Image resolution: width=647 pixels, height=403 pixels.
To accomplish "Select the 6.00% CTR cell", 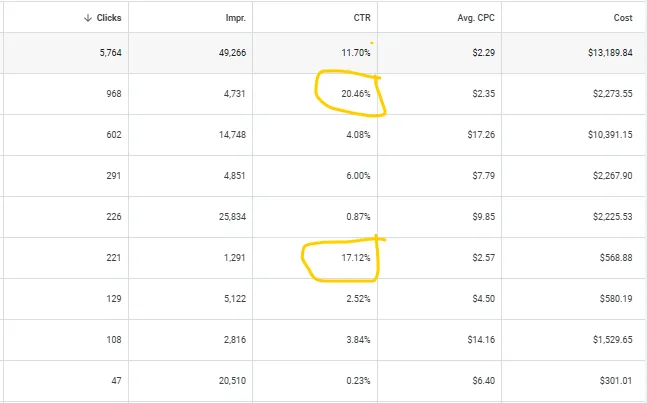I will tap(357, 176).
